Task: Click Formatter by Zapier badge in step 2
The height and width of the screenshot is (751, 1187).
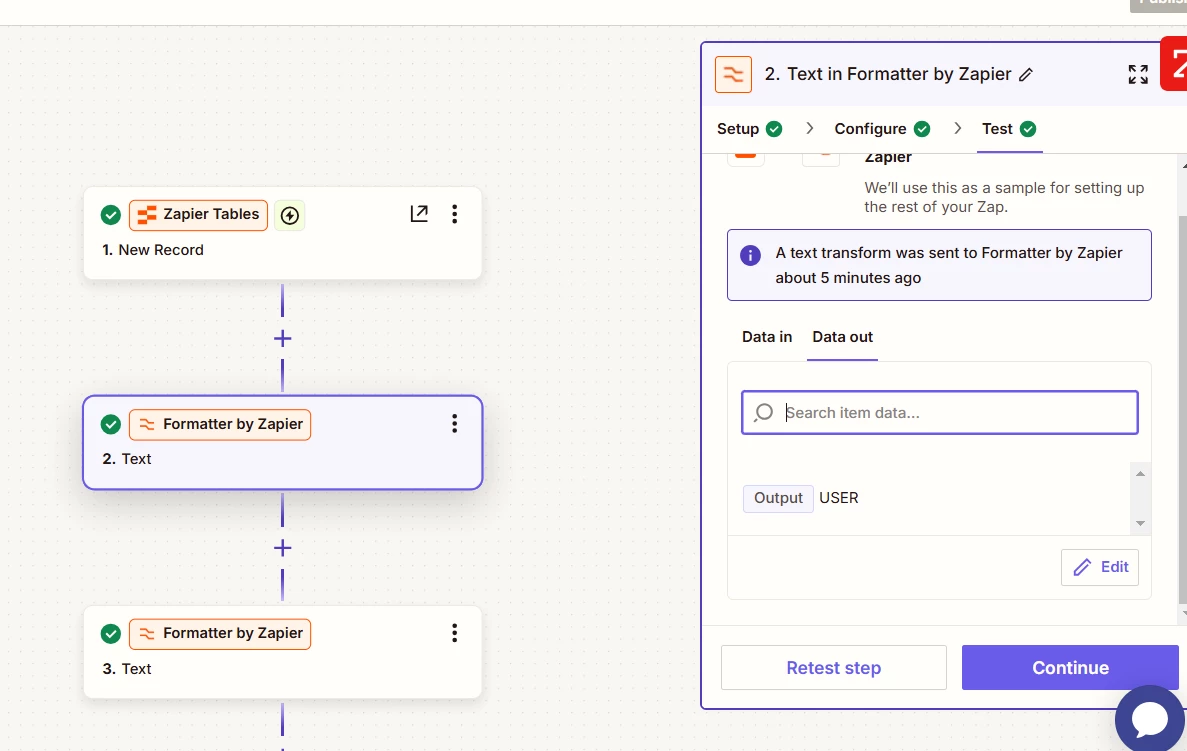Action: click(220, 425)
